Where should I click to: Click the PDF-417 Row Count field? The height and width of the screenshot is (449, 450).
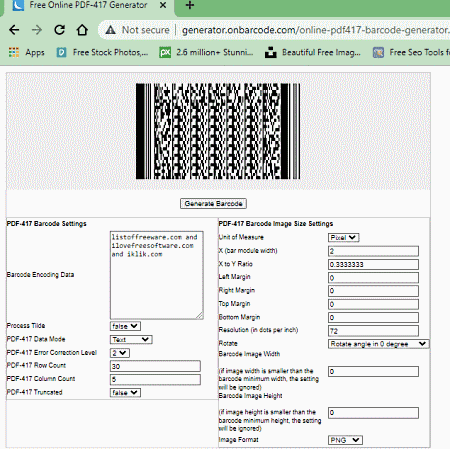[x=155, y=366]
